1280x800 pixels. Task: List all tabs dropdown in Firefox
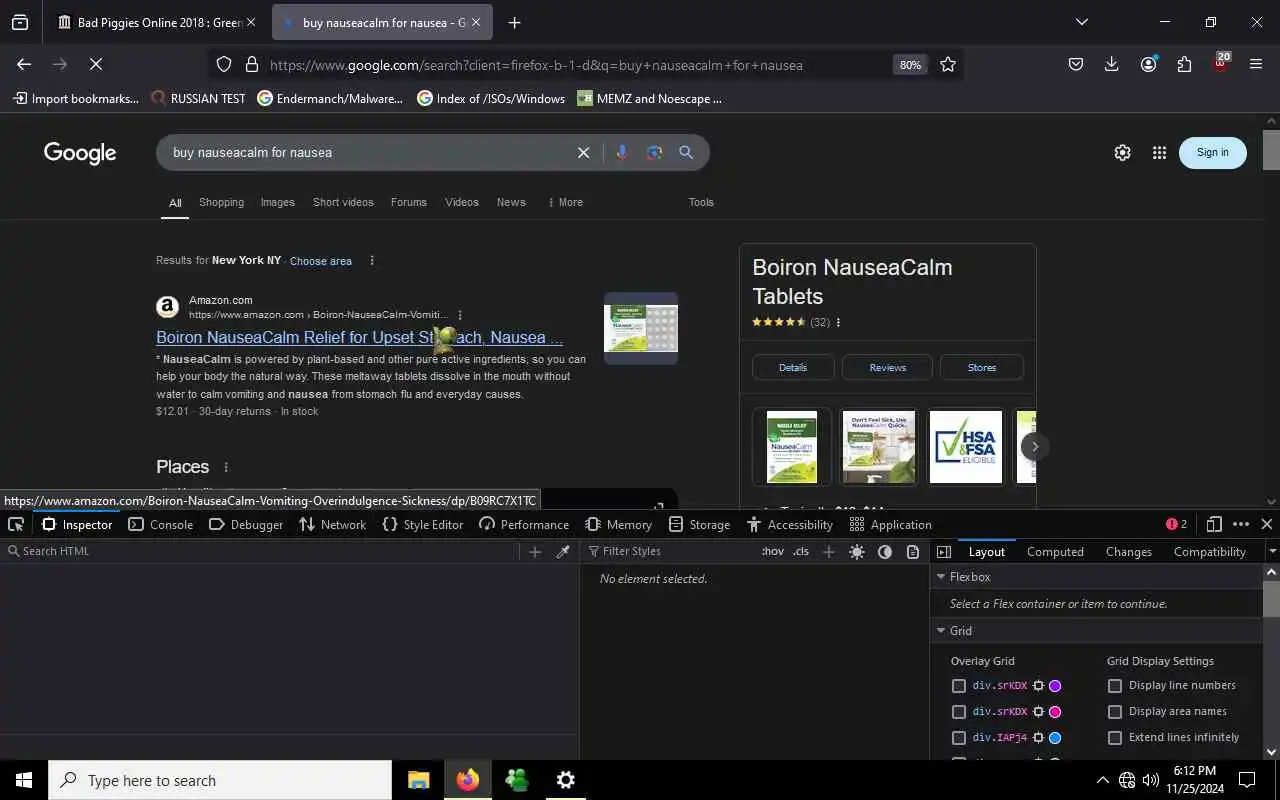click(1081, 22)
